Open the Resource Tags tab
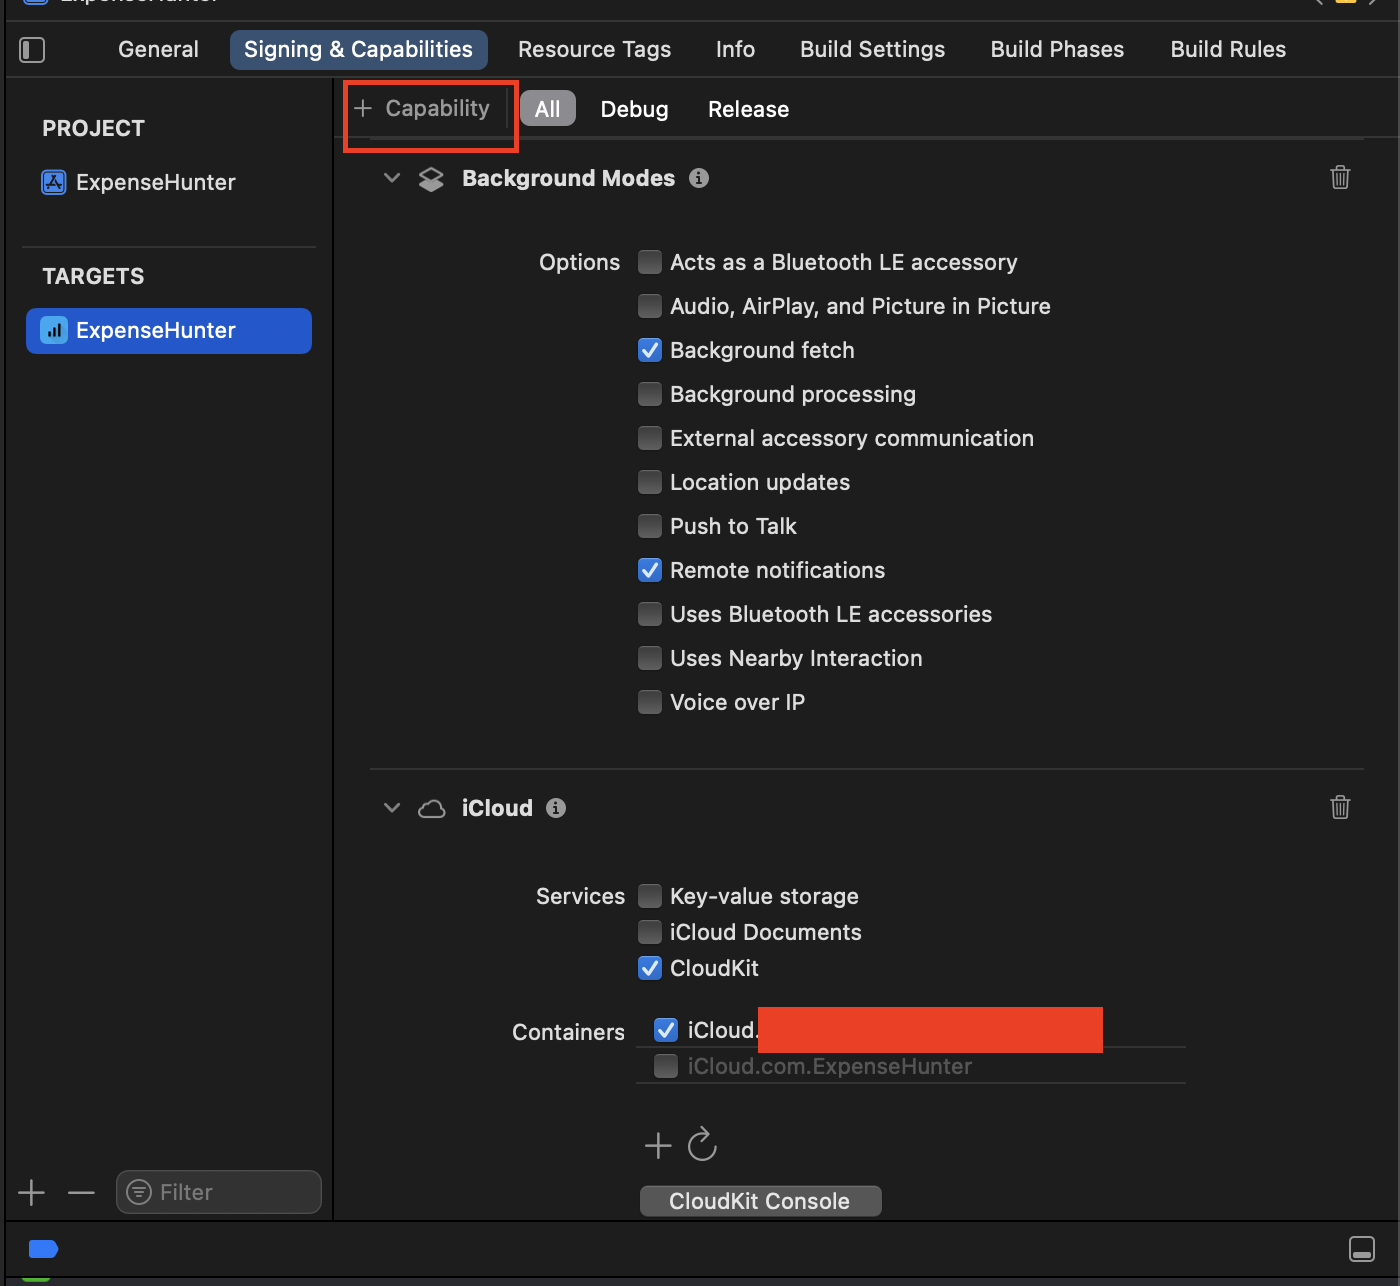Image resolution: width=1400 pixels, height=1286 pixels. tap(594, 49)
